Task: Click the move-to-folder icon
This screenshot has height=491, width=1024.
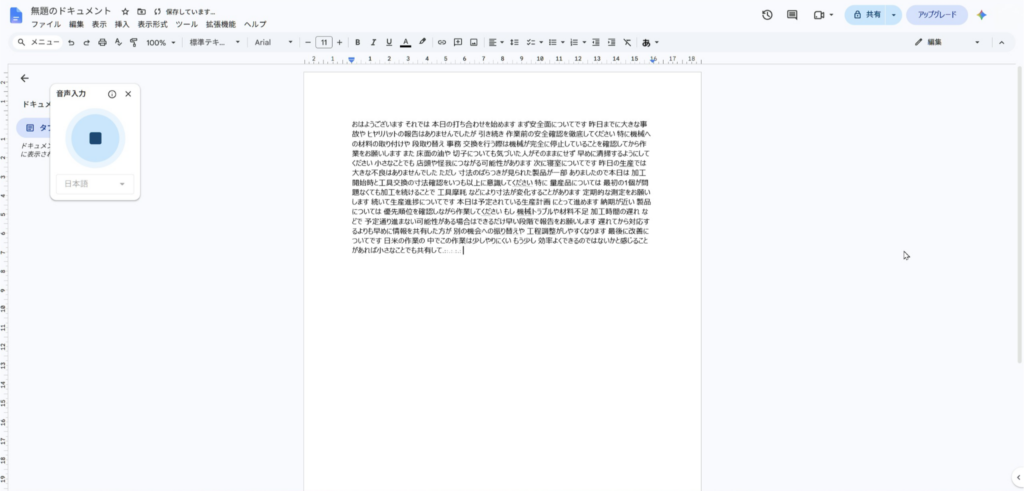Action: click(141, 12)
